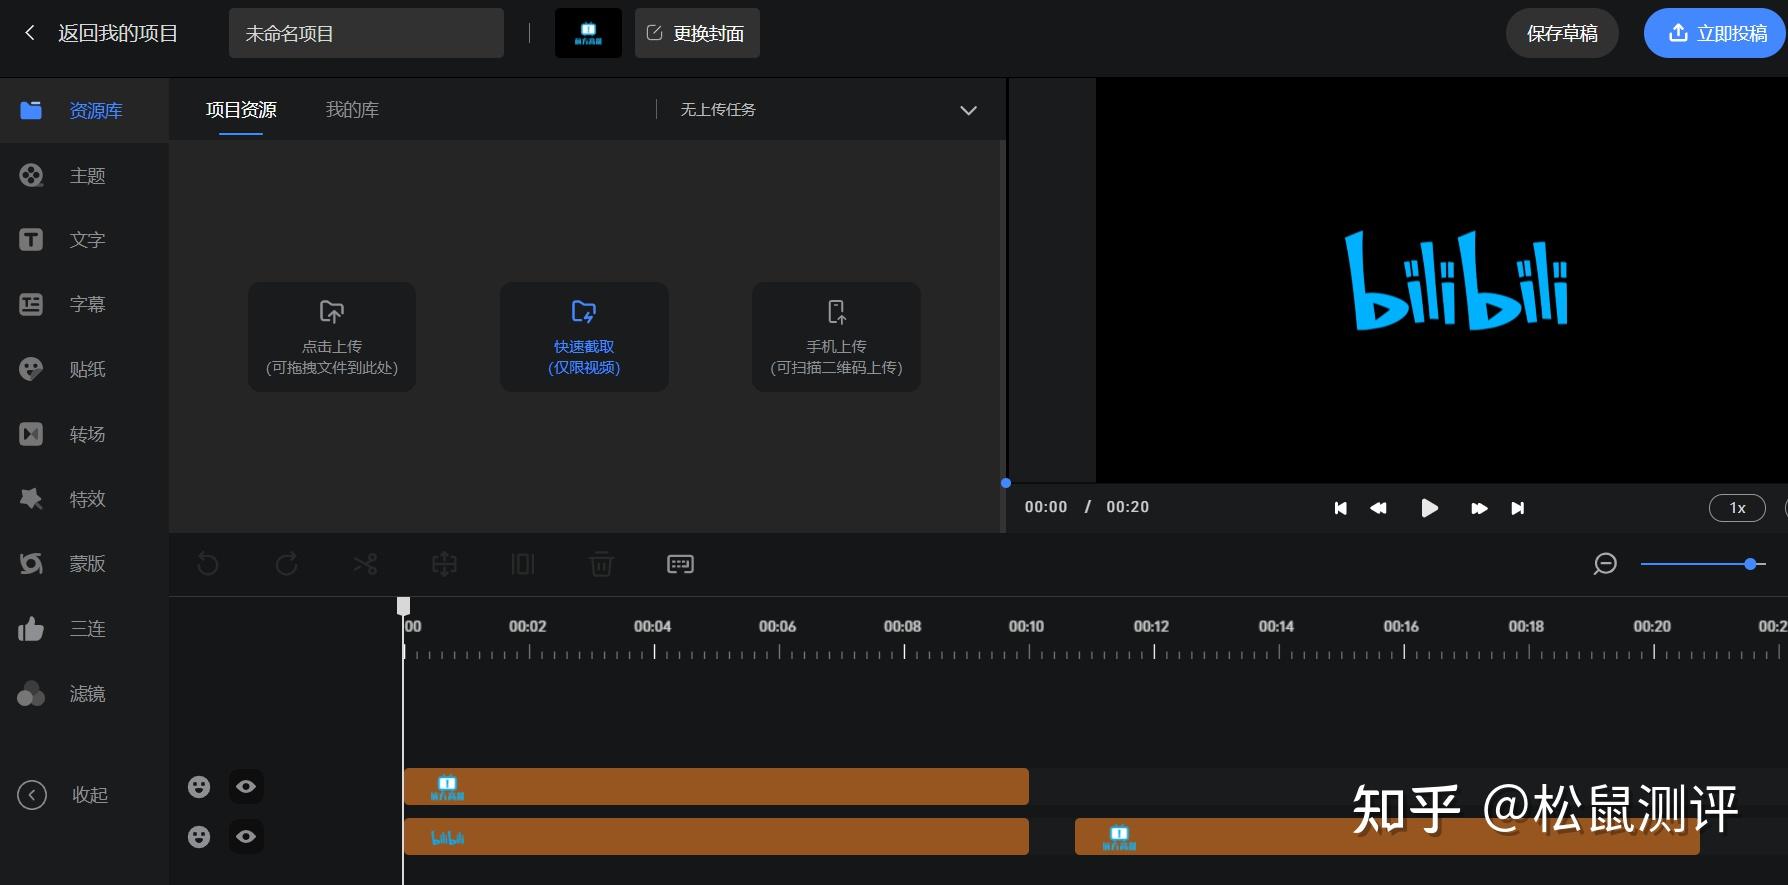Toggle visibility of the lower track
The height and width of the screenshot is (885, 1788).
pyautogui.click(x=246, y=837)
